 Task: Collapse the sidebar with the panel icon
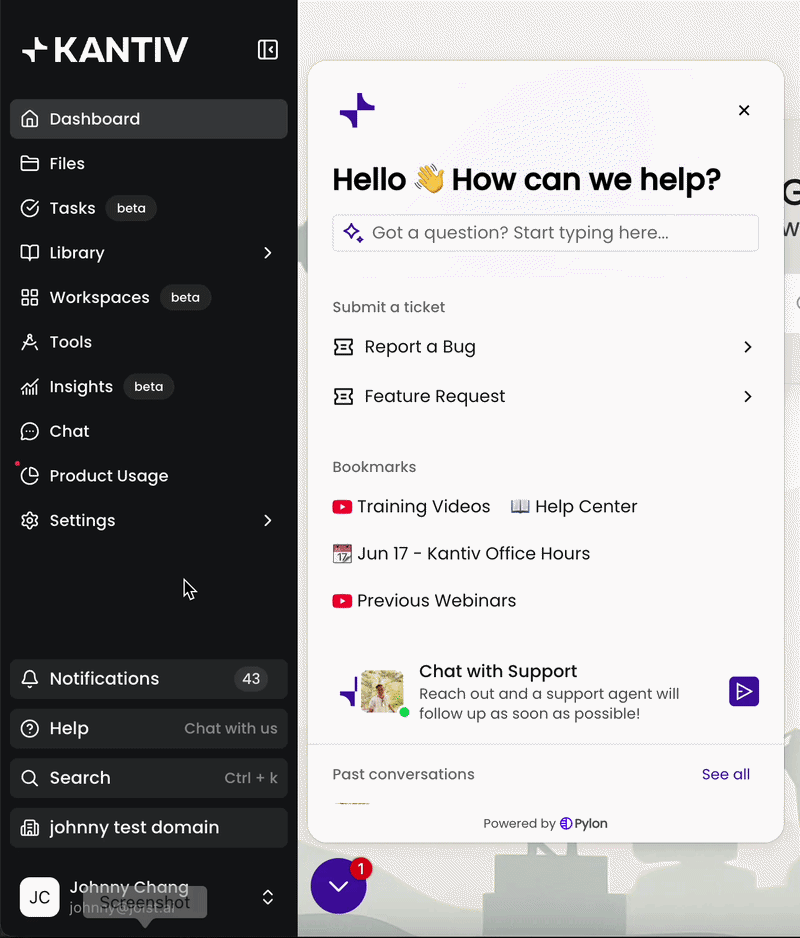point(267,50)
